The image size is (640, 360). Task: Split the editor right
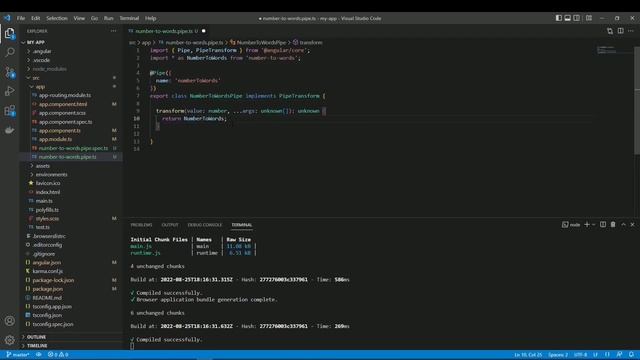(620, 31)
